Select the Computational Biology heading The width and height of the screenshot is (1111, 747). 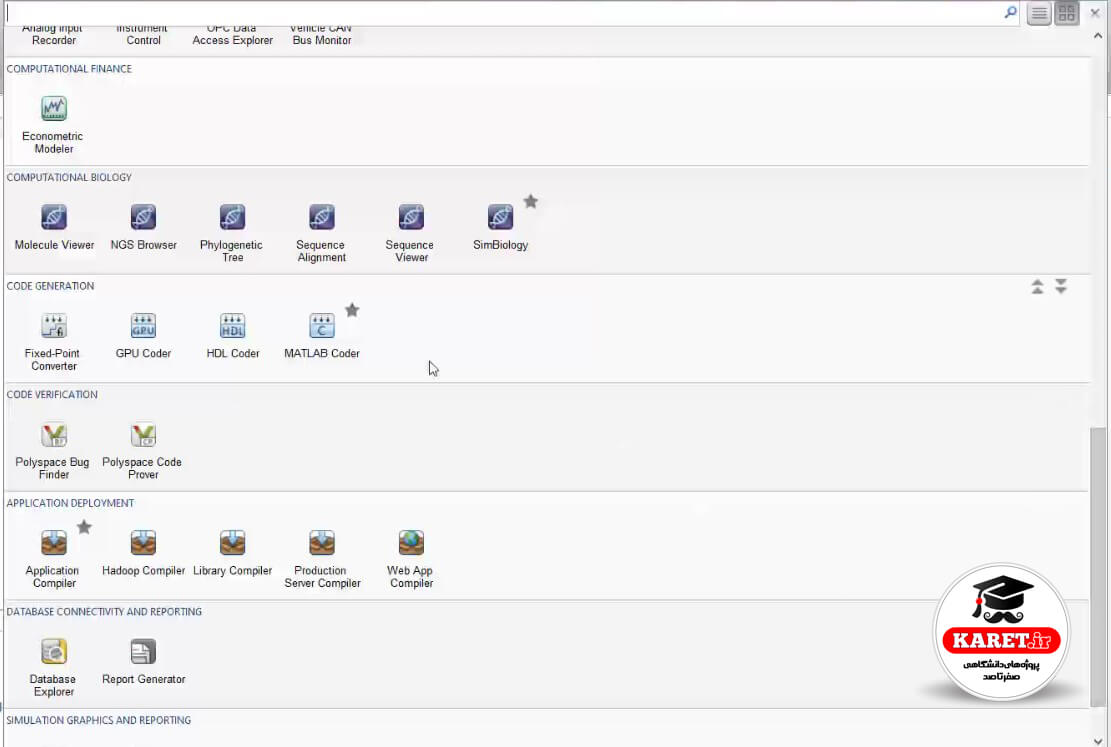coord(69,177)
